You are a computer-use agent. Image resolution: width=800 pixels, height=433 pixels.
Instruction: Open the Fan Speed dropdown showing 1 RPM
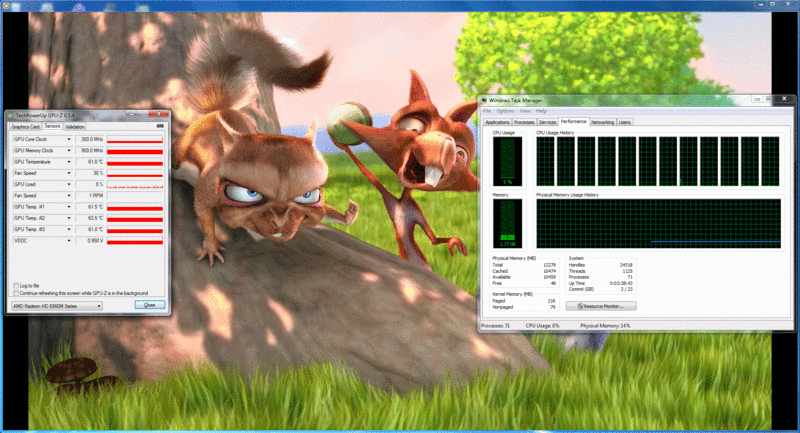pos(69,195)
